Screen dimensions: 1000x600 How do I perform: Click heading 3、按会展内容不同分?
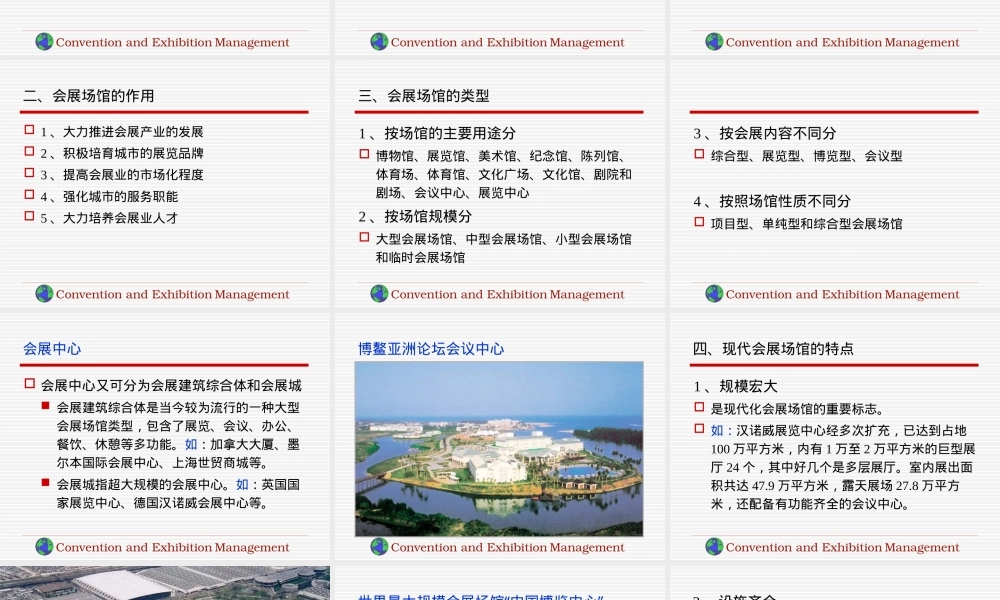click(x=765, y=133)
